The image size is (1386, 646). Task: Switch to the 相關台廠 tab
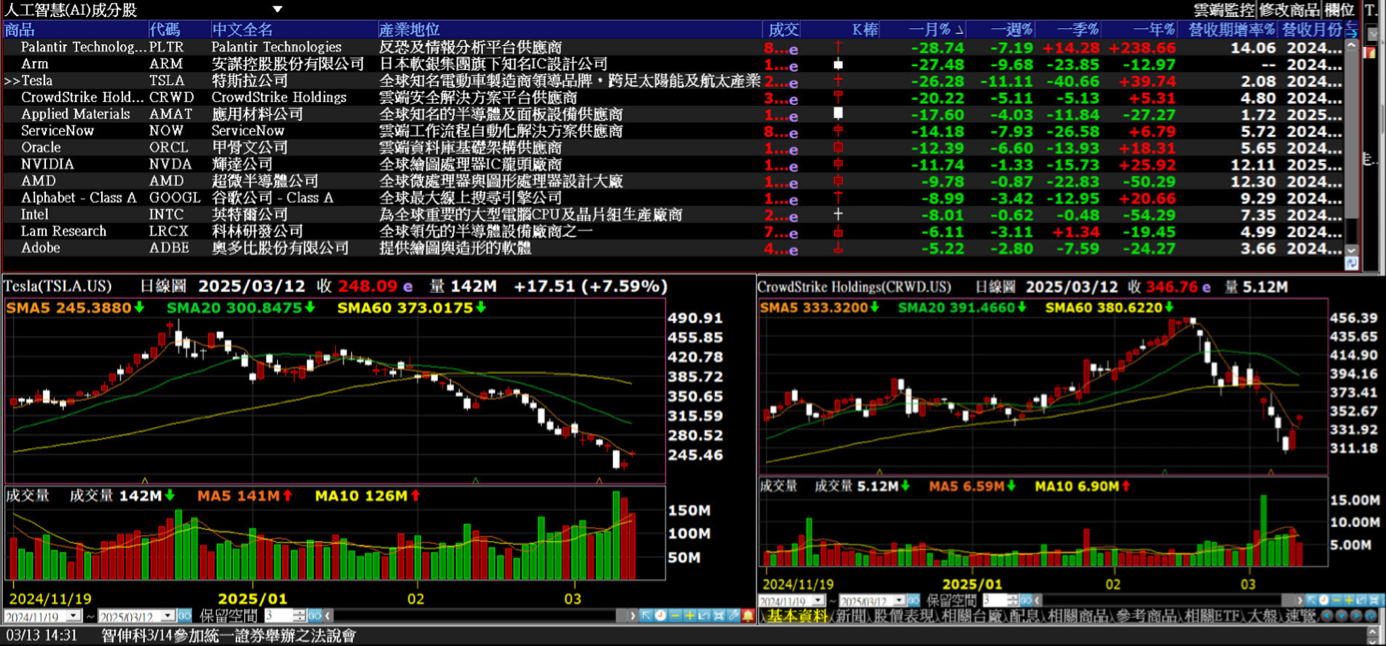point(972,616)
